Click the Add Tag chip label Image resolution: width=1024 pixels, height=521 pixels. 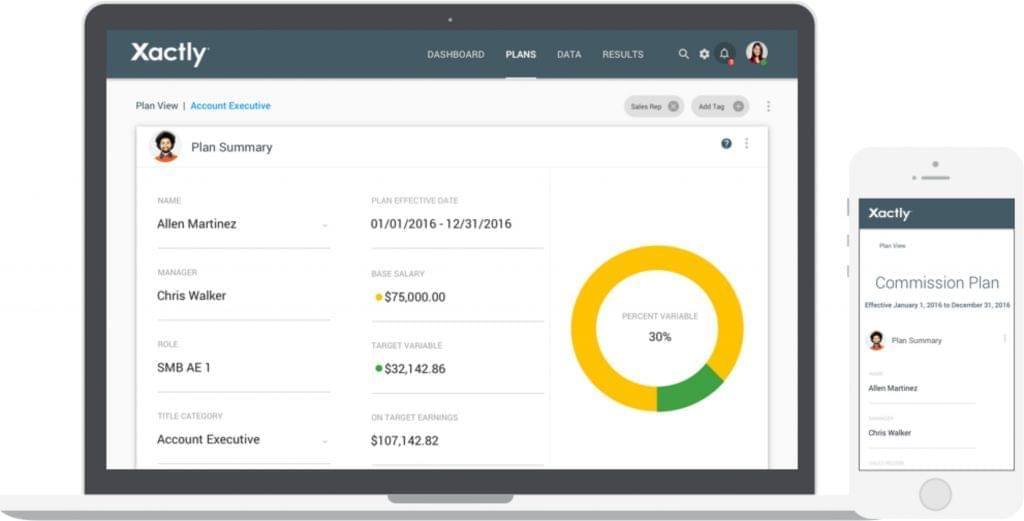click(x=711, y=106)
